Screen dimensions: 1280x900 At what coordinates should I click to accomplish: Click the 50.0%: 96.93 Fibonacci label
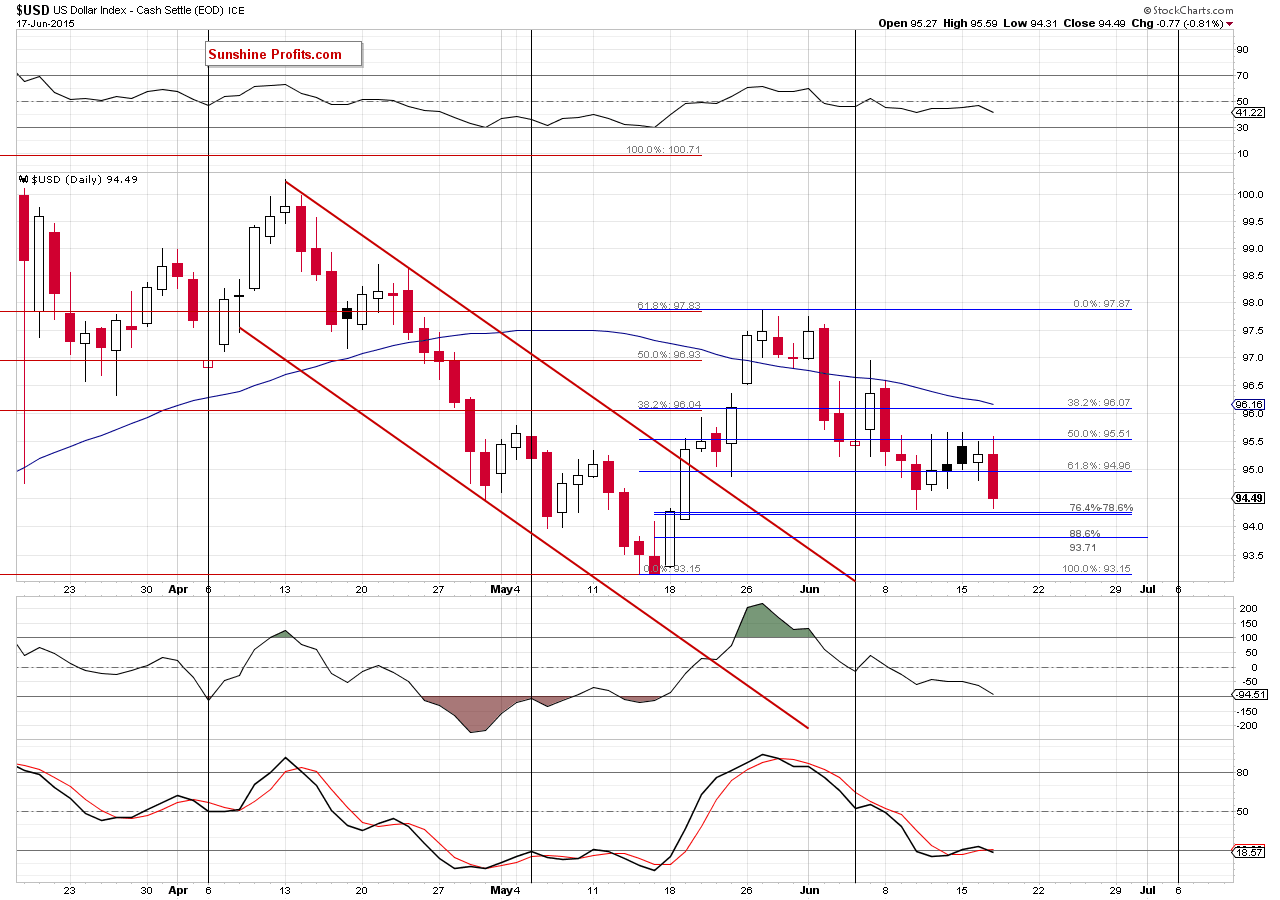[x=669, y=354]
